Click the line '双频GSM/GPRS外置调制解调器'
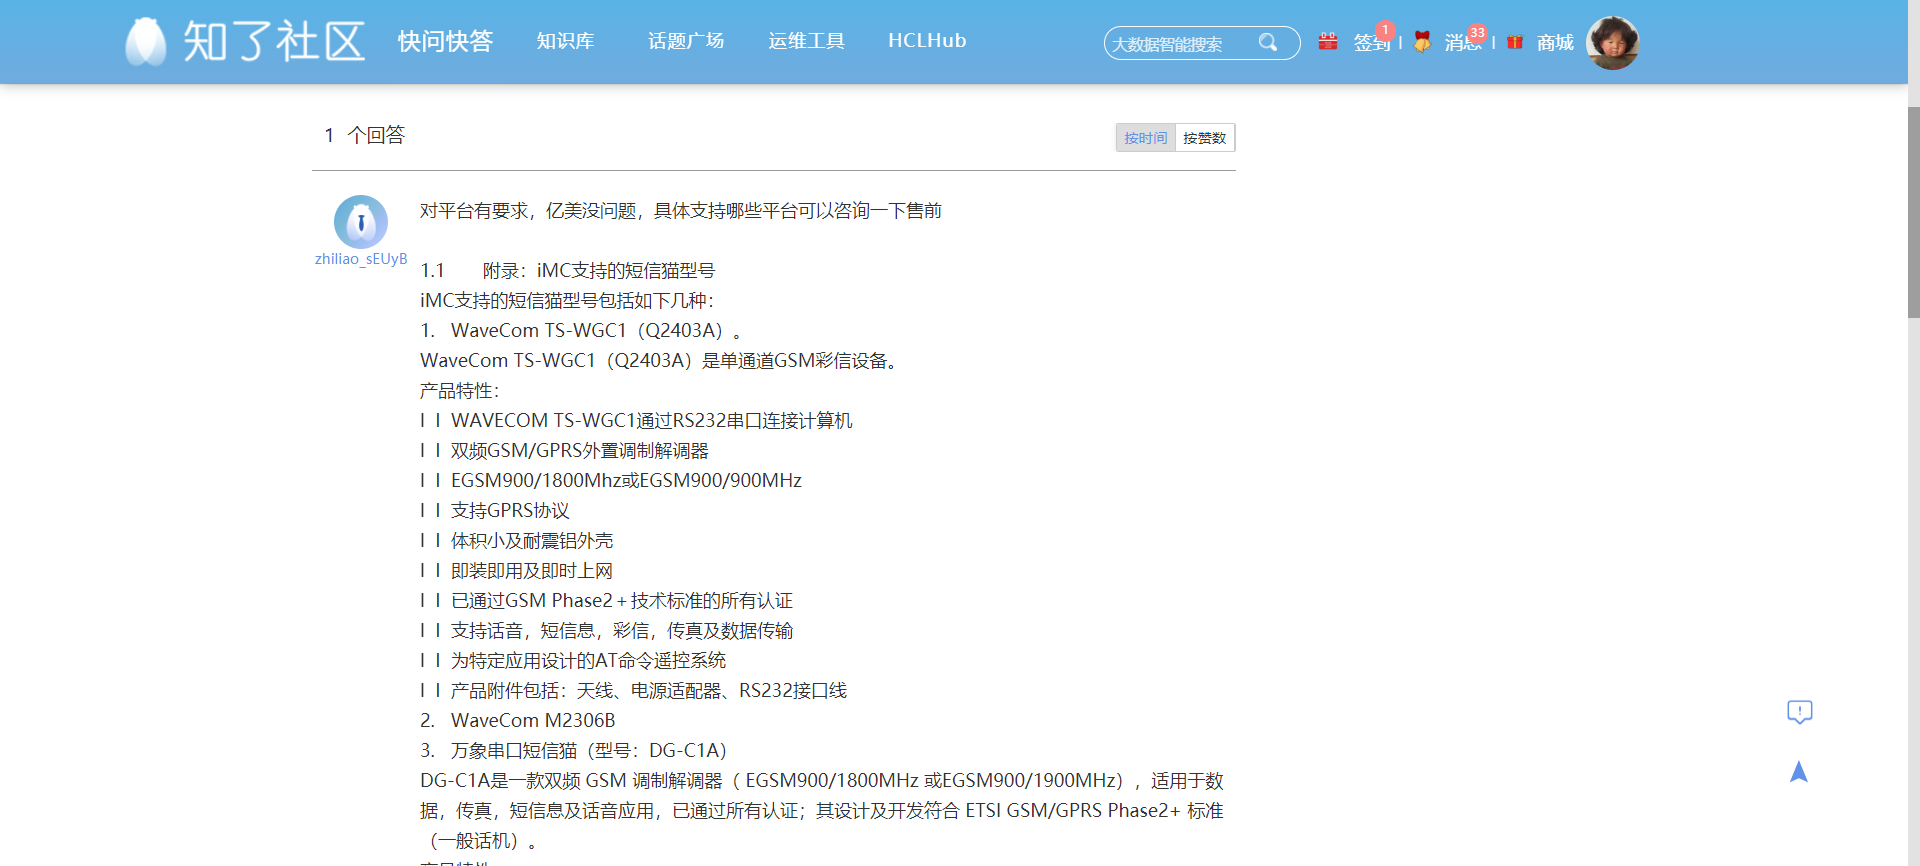 pos(580,451)
